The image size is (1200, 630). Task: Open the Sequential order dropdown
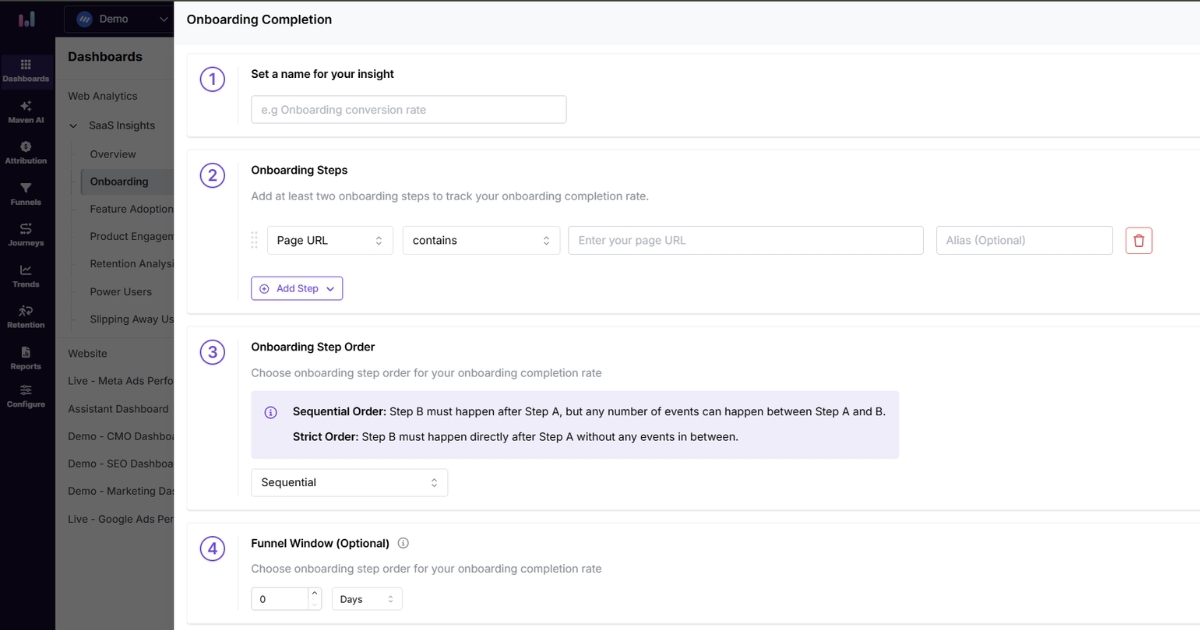click(x=349, y=482)
